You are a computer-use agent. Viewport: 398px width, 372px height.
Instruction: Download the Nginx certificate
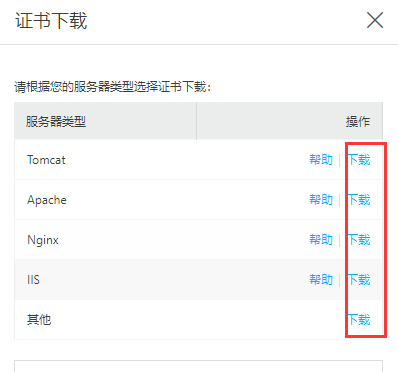point(359,240)
